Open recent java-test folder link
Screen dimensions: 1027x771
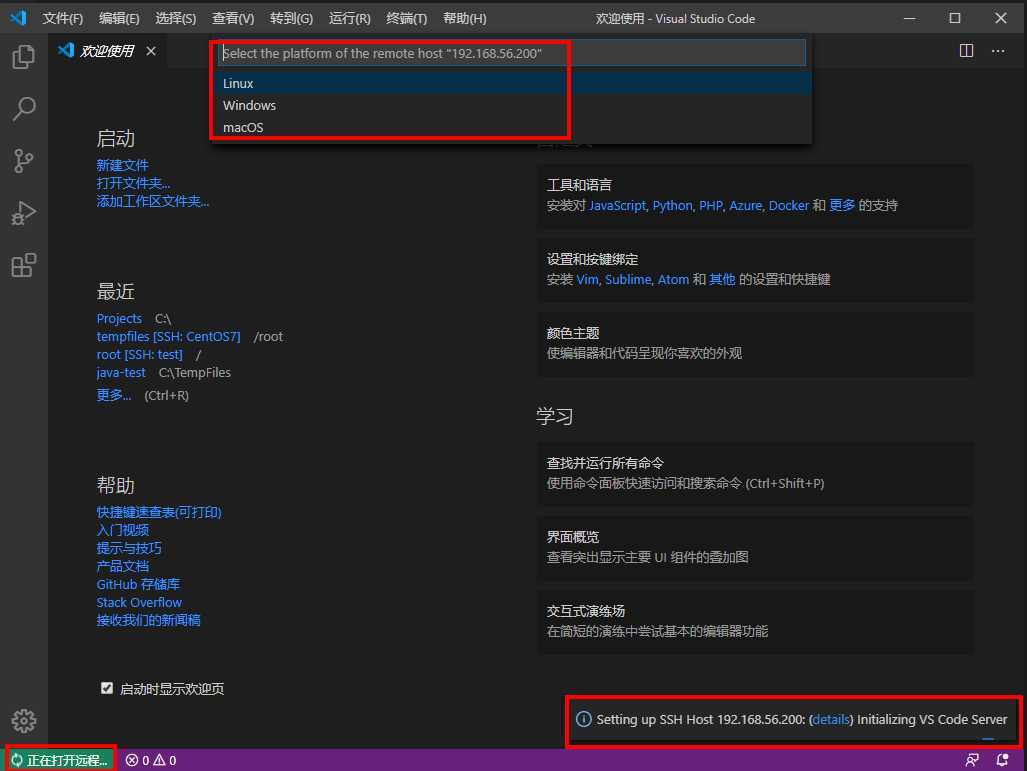[121, 373]
